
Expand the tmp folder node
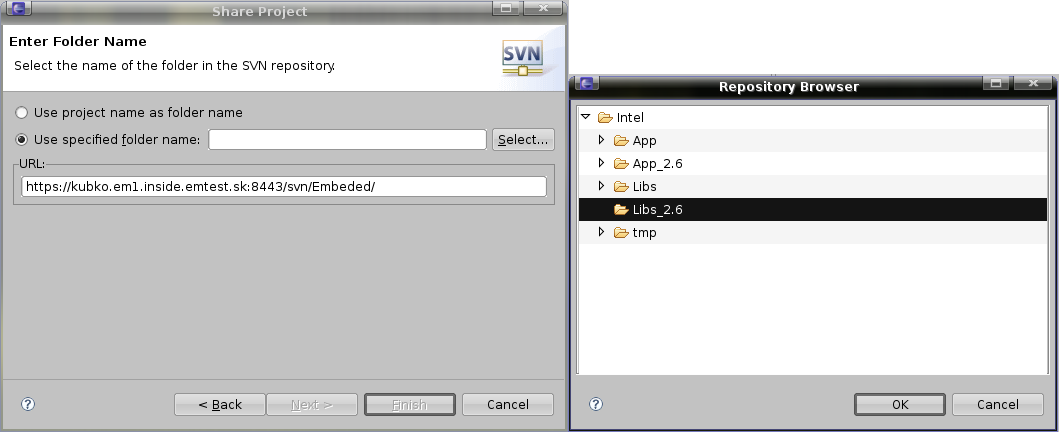point(601,232)
